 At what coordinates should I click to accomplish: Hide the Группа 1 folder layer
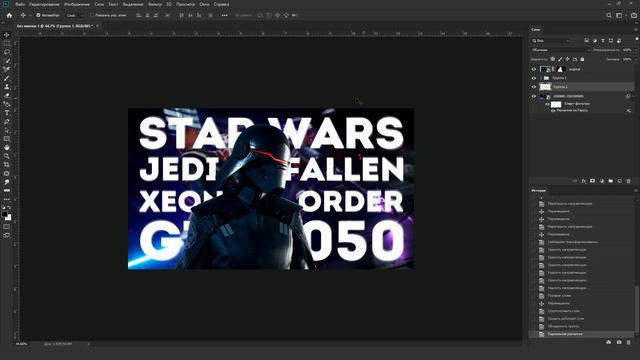click(x=534, y=78)
